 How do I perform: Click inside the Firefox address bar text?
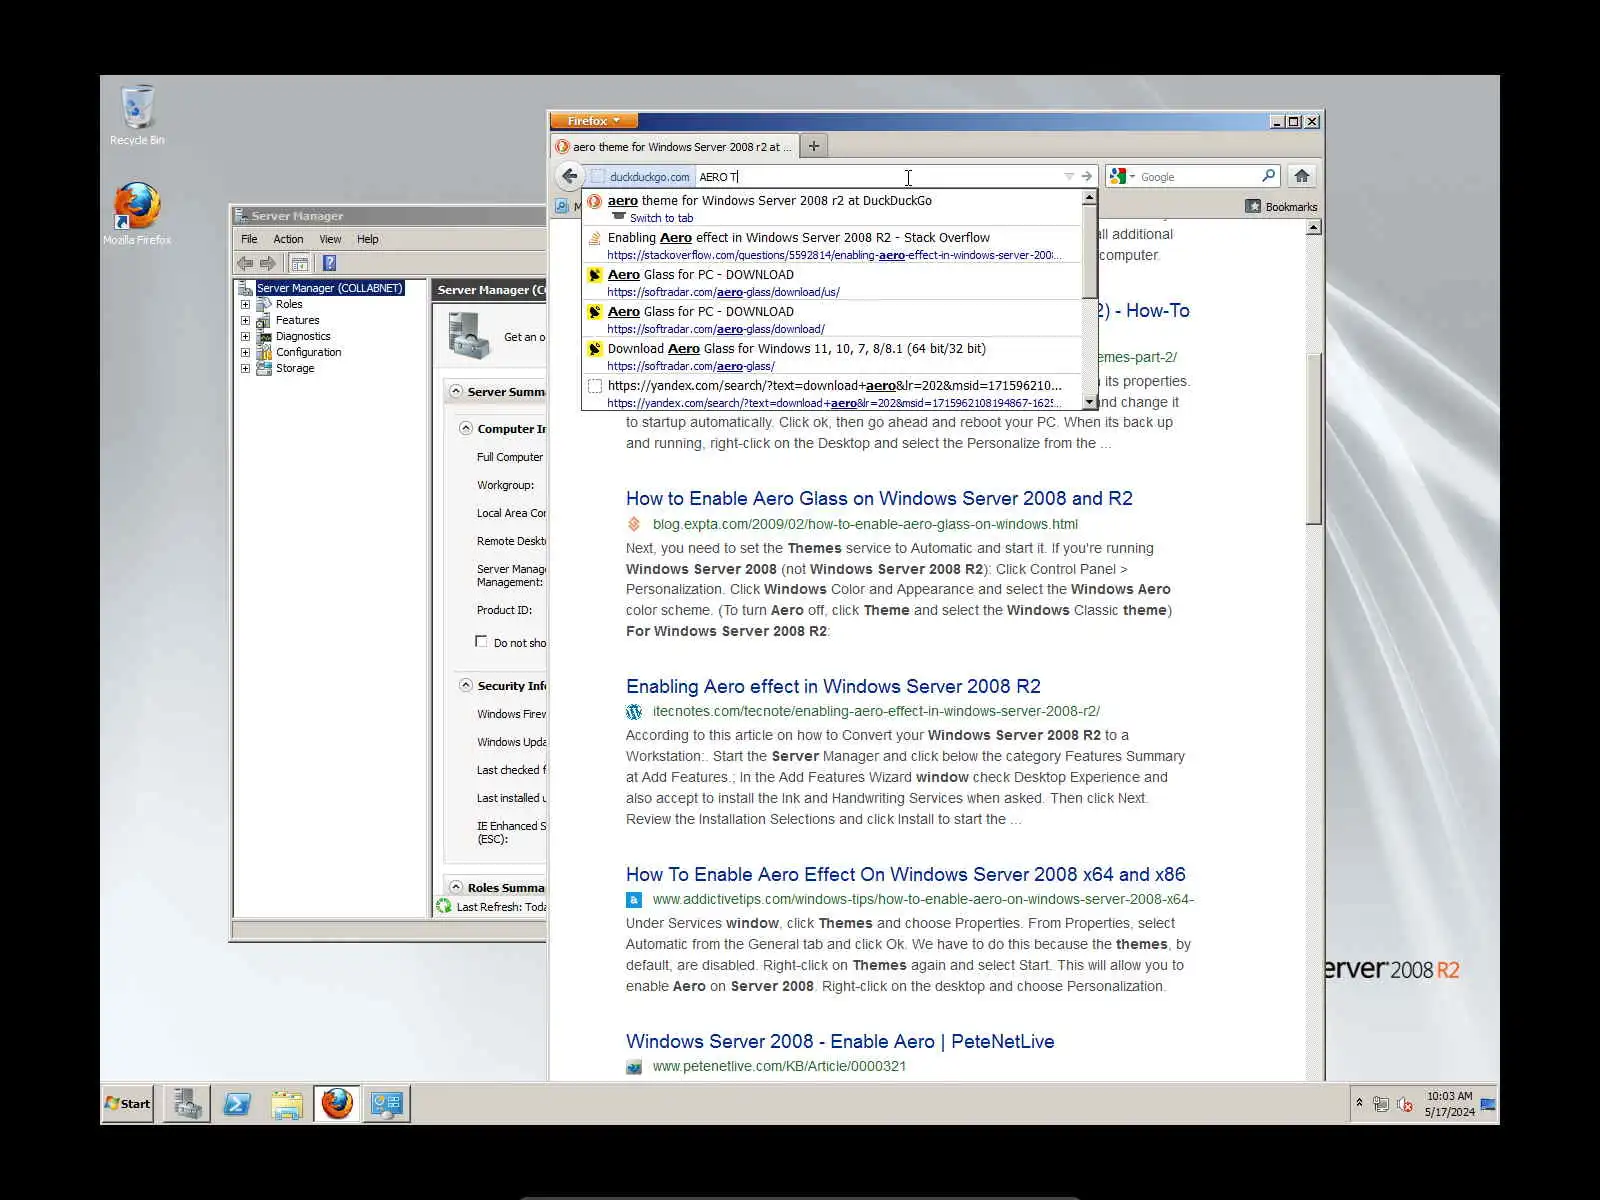point(878,176)
